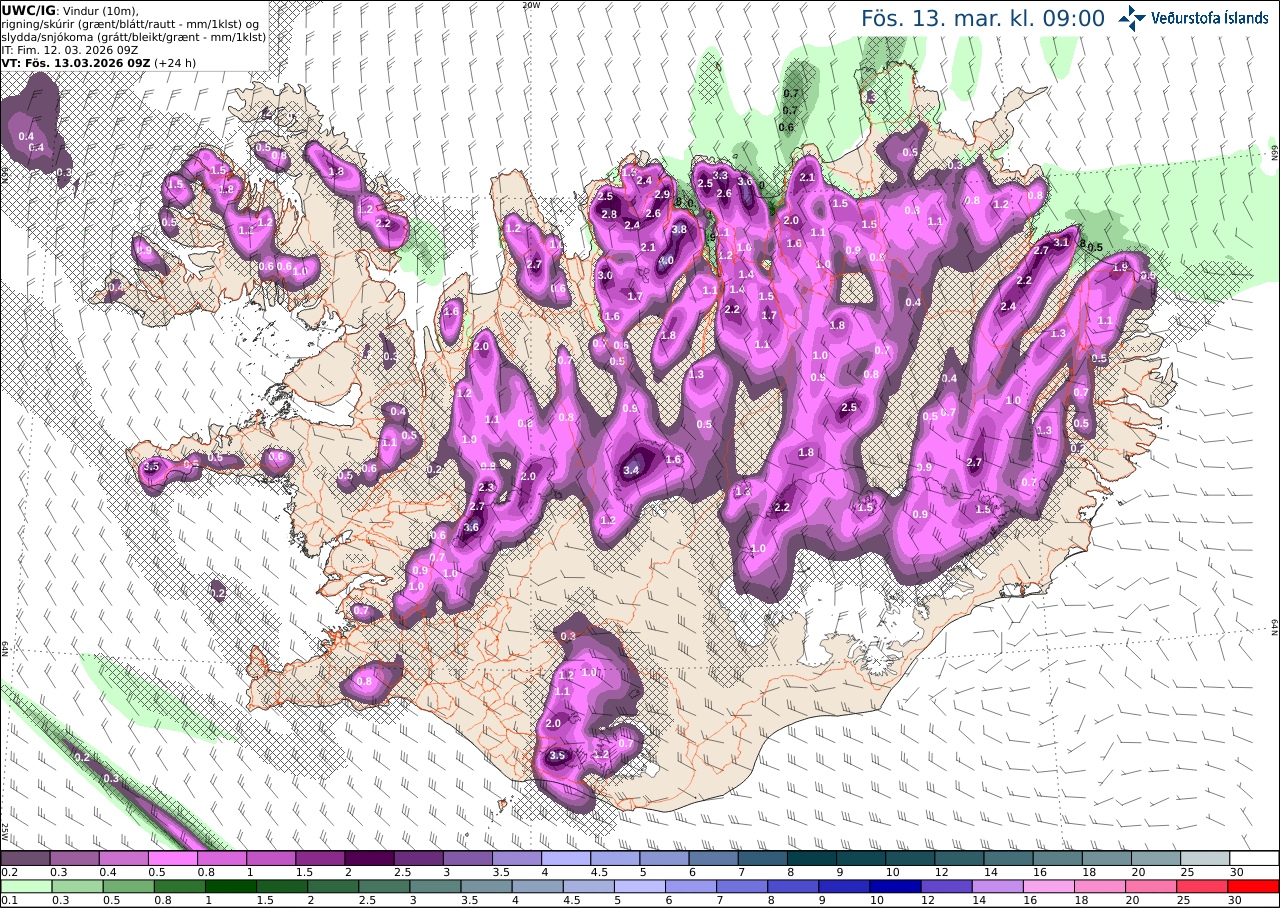Viewport: 1280px width, 908px height.
Task: Click the 3.8 snowfall value in the north
Action: [x=679, y=229]
